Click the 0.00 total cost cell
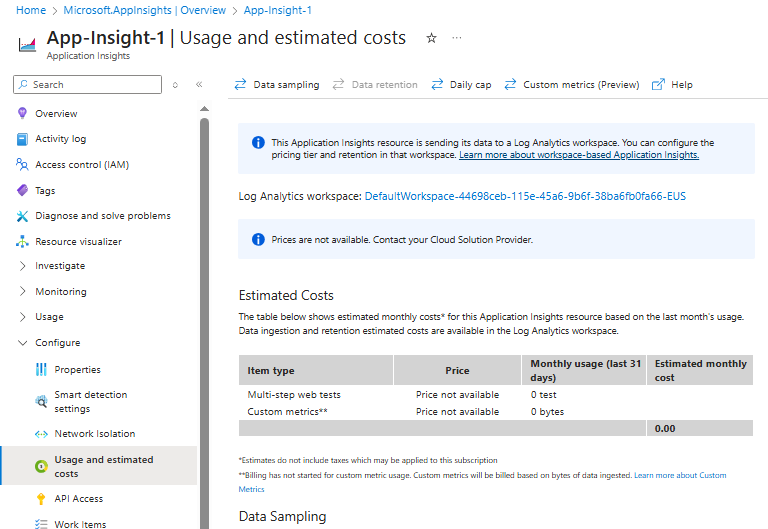Viewport: 768px width, 529px height. 700,429
